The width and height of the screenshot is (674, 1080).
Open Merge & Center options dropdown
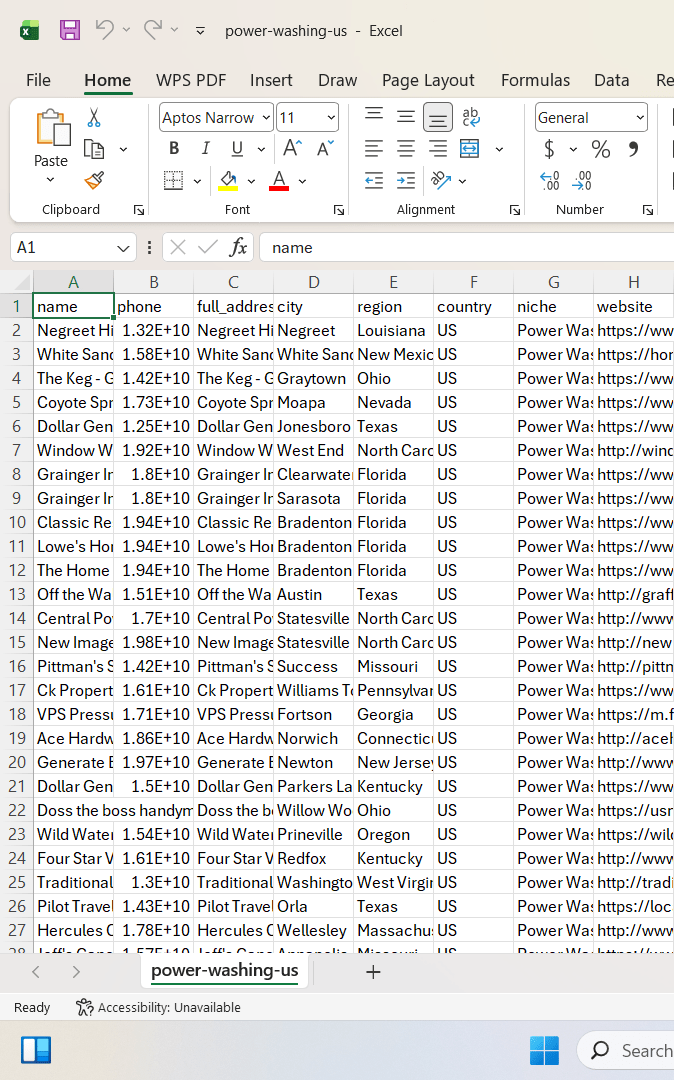[x=499, y=149]
